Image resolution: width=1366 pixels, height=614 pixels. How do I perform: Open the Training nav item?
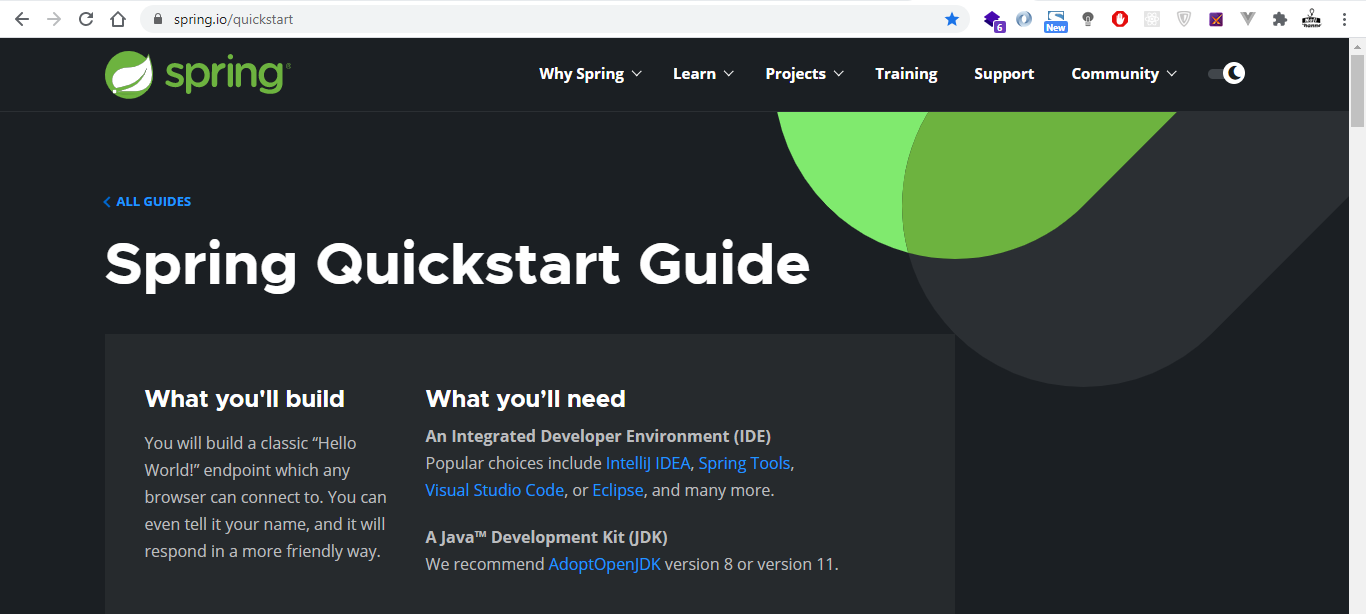click(906, 74)
